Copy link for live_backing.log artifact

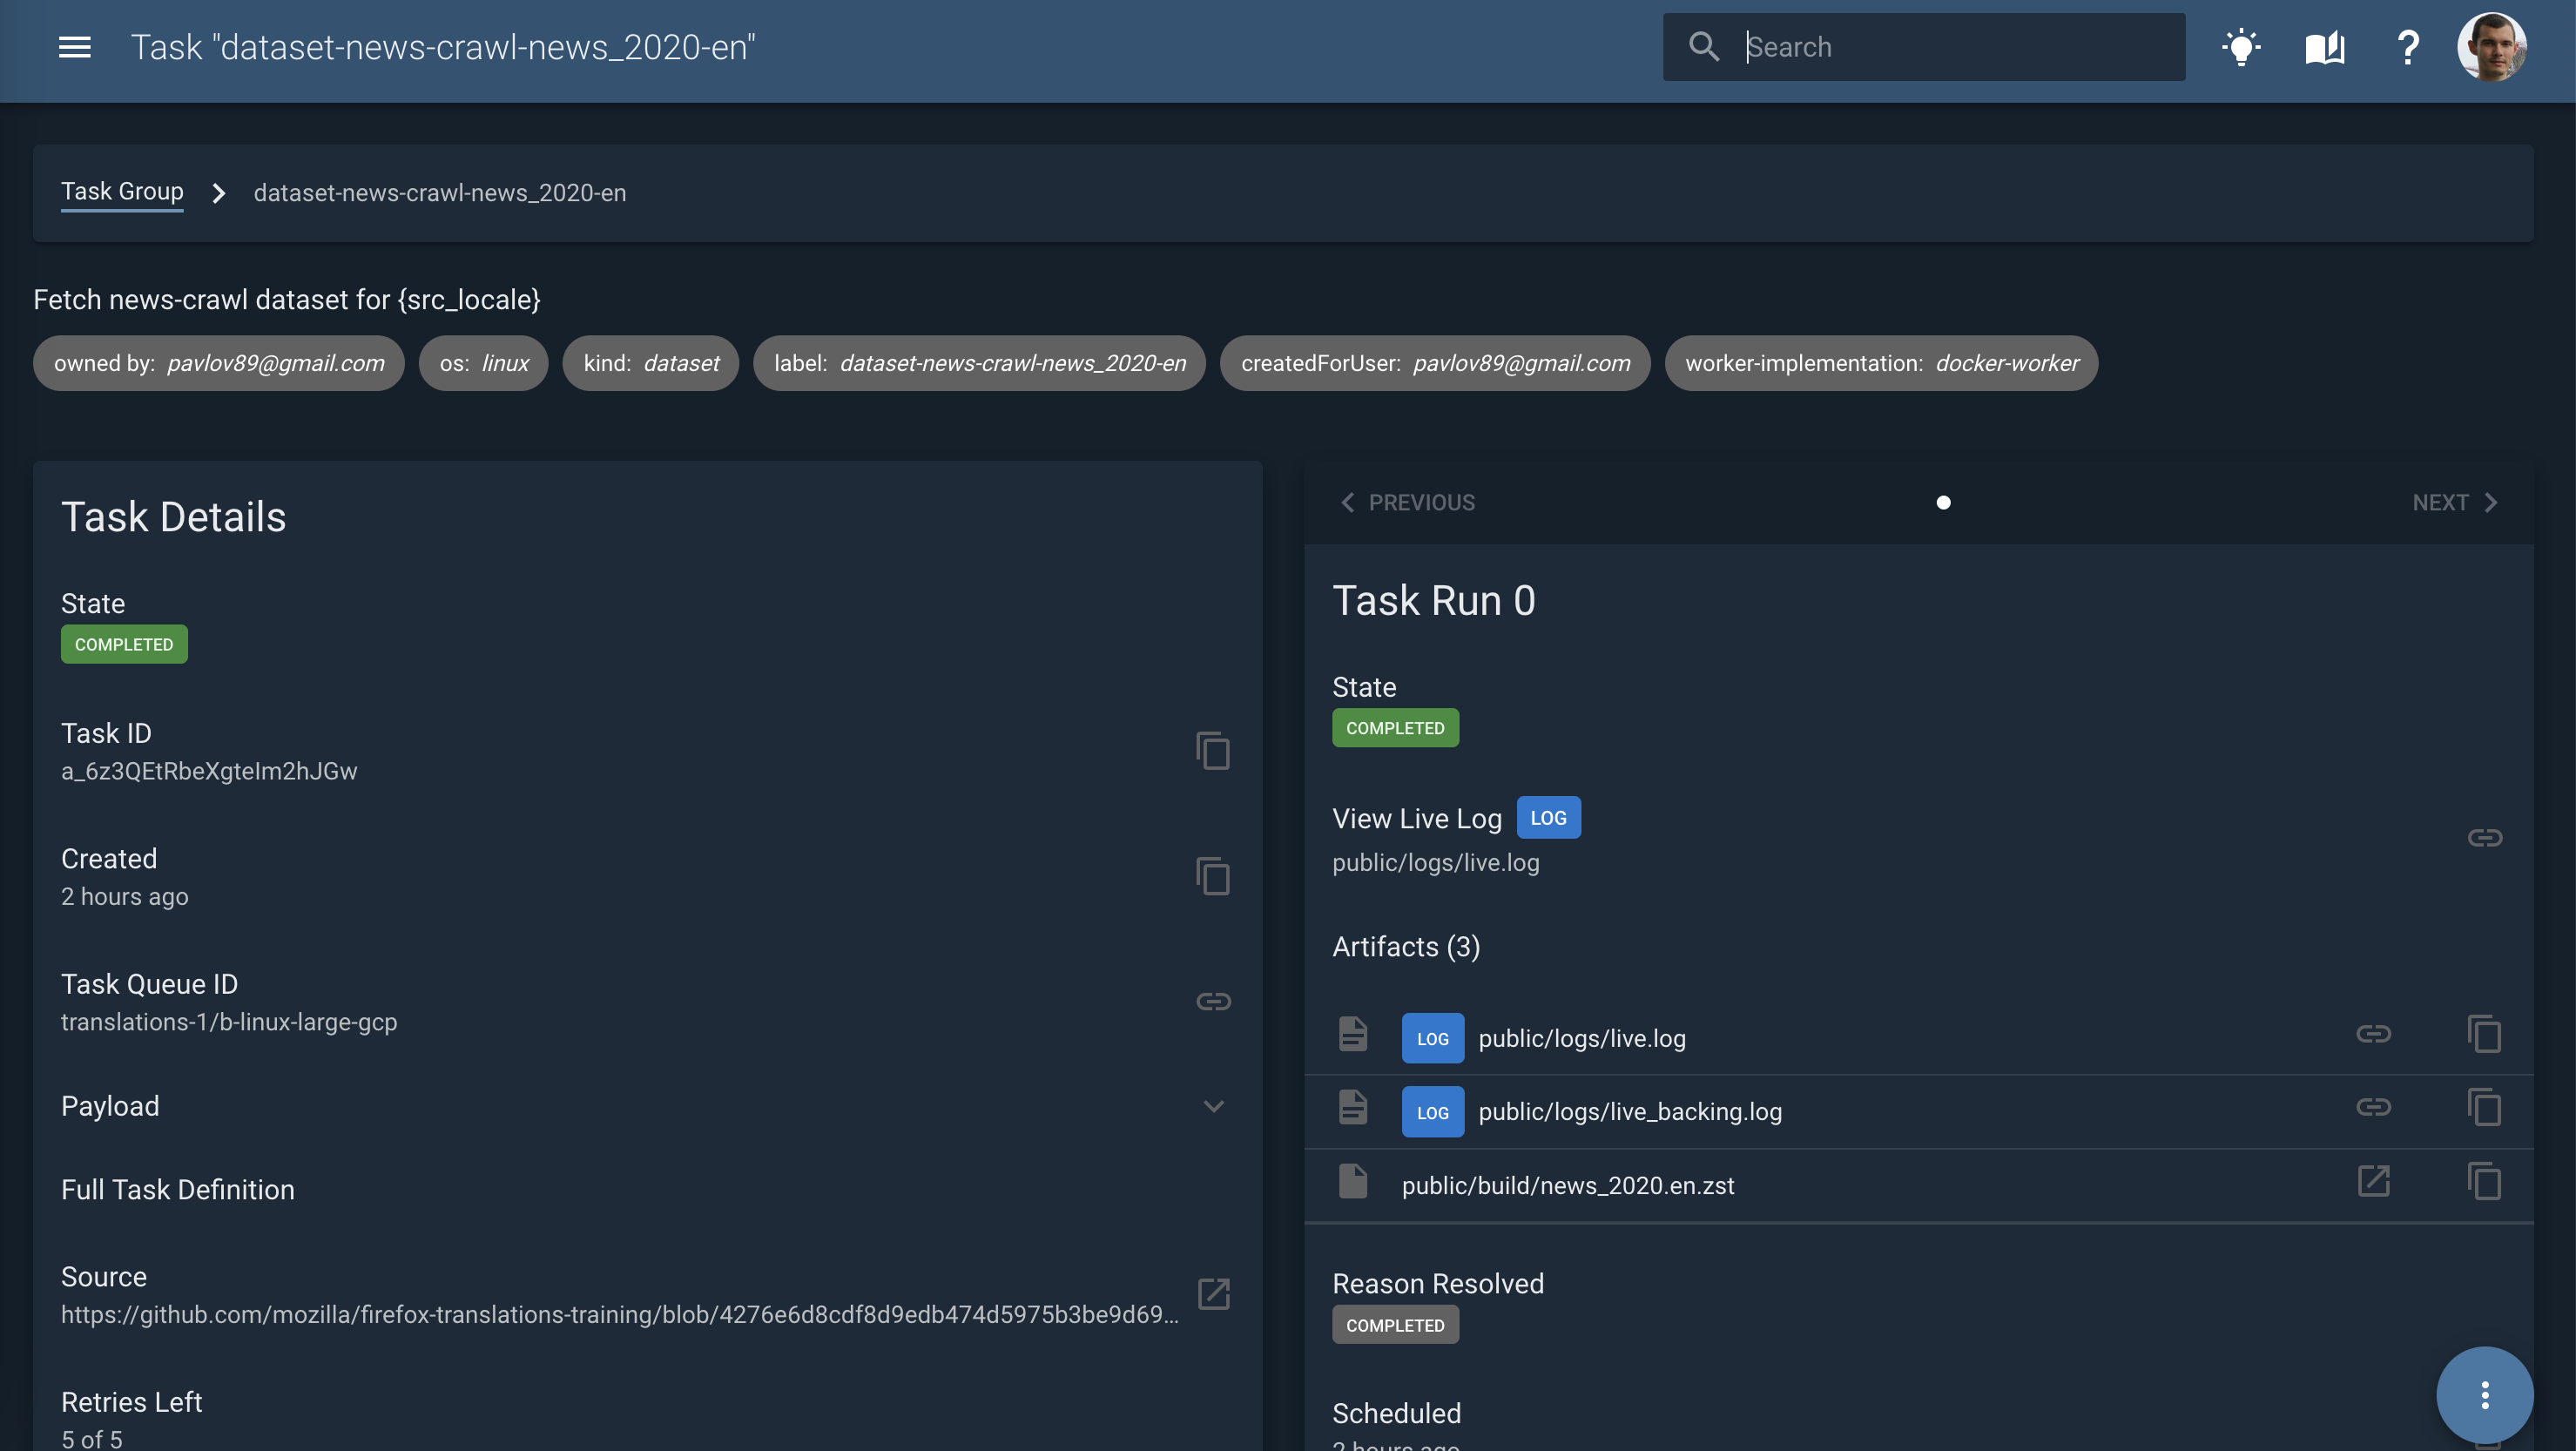point(2484,1107)
